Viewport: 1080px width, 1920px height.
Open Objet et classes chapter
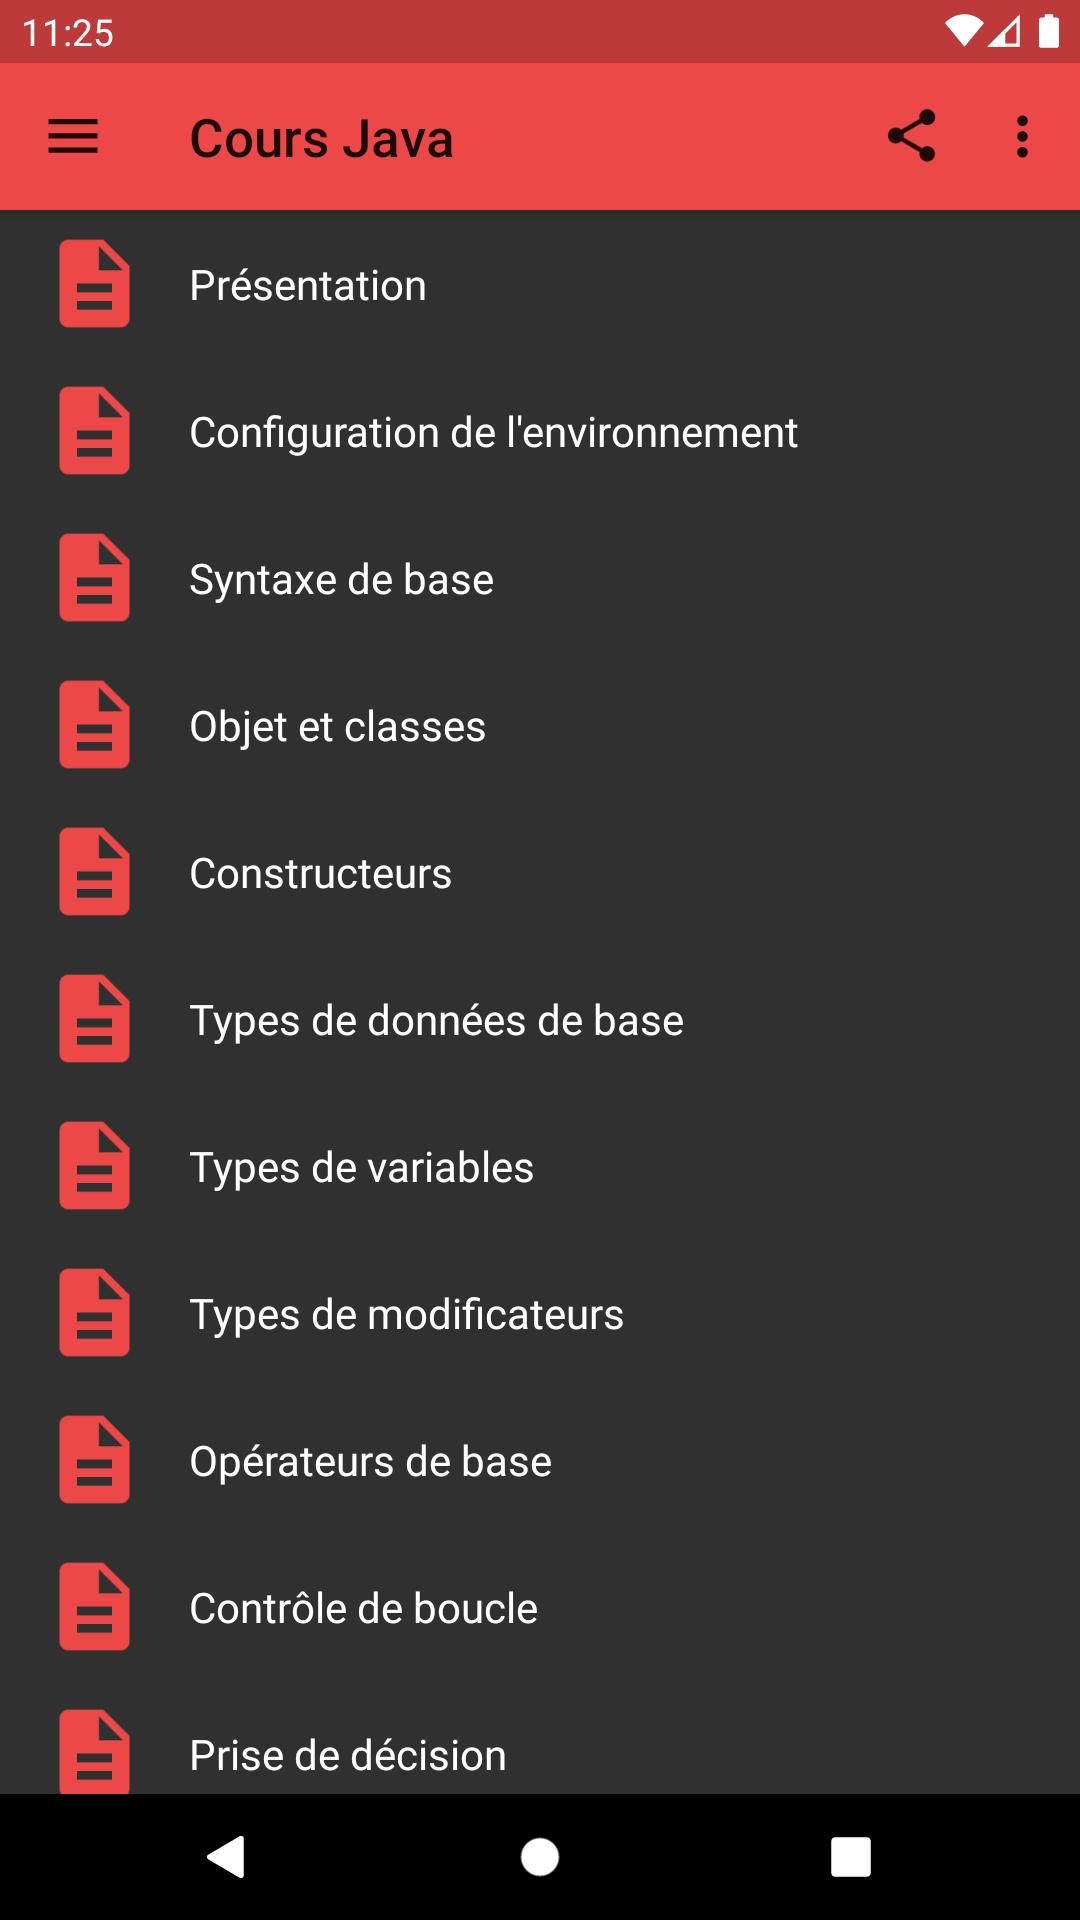tap(540, 726)
